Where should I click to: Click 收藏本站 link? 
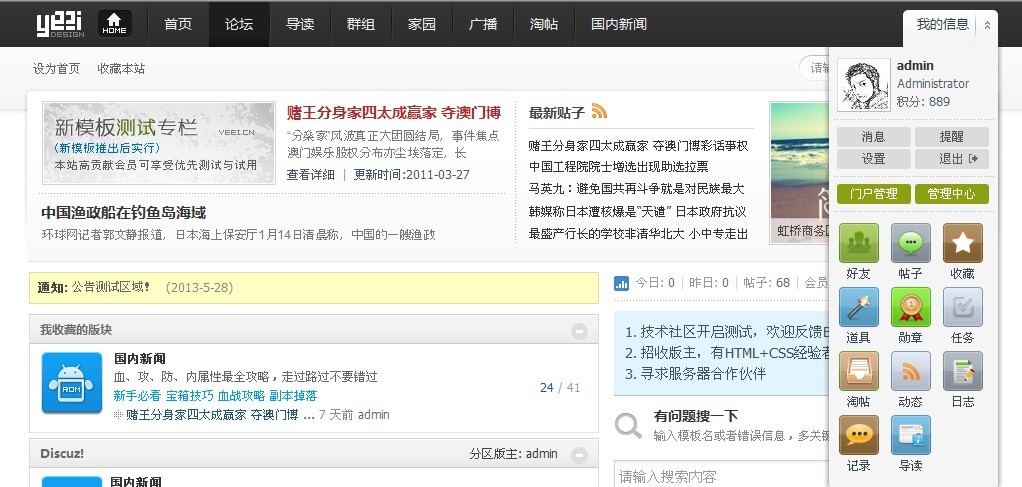click(121, 68)
